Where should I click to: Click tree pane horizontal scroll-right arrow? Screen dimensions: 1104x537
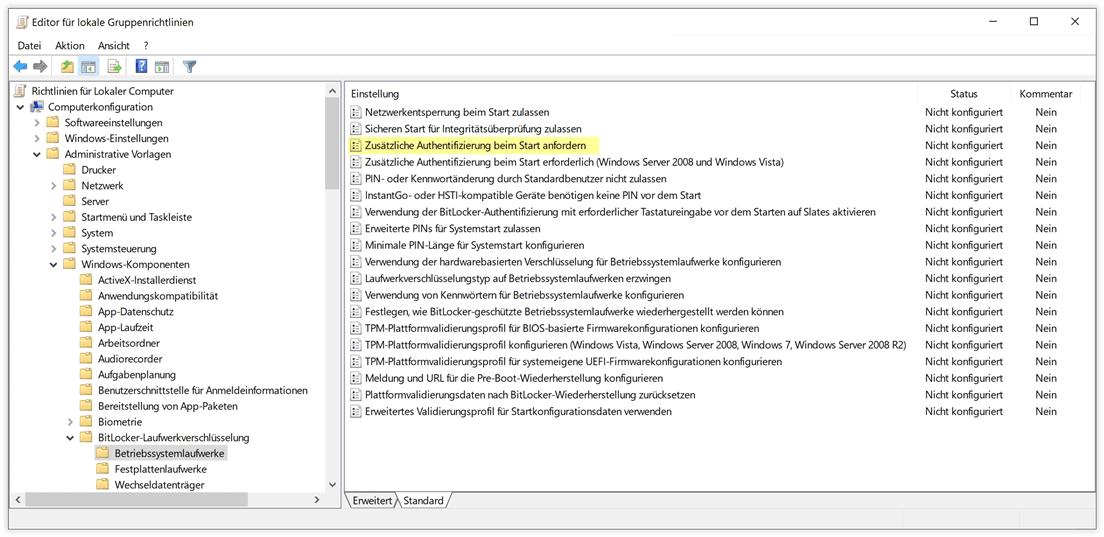coord(317,500)
